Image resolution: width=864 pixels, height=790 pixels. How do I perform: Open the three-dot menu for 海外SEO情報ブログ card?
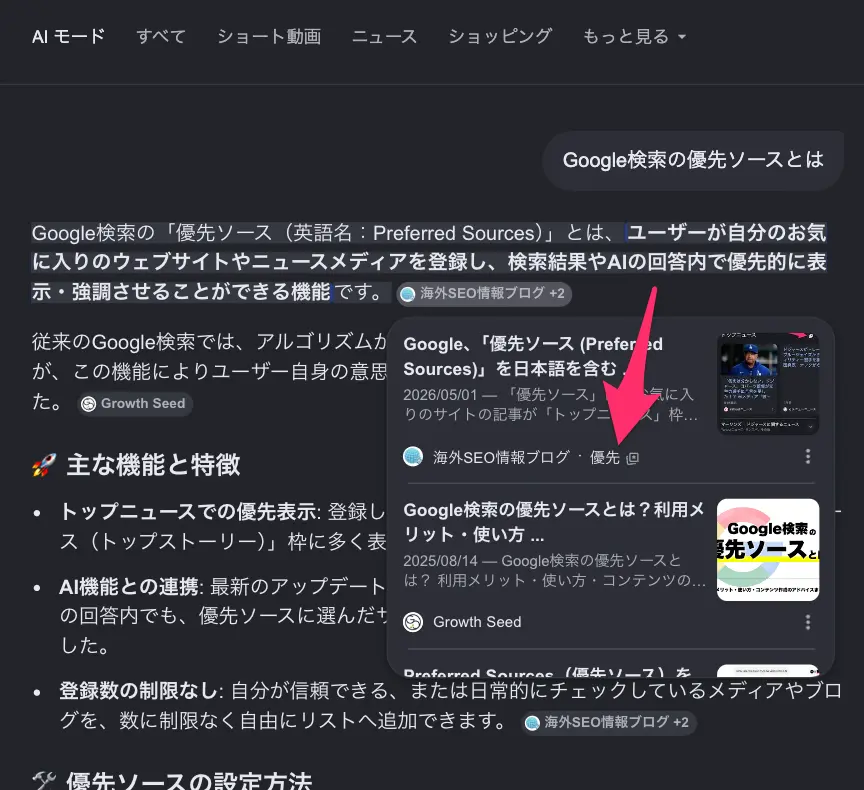(807, 456)
